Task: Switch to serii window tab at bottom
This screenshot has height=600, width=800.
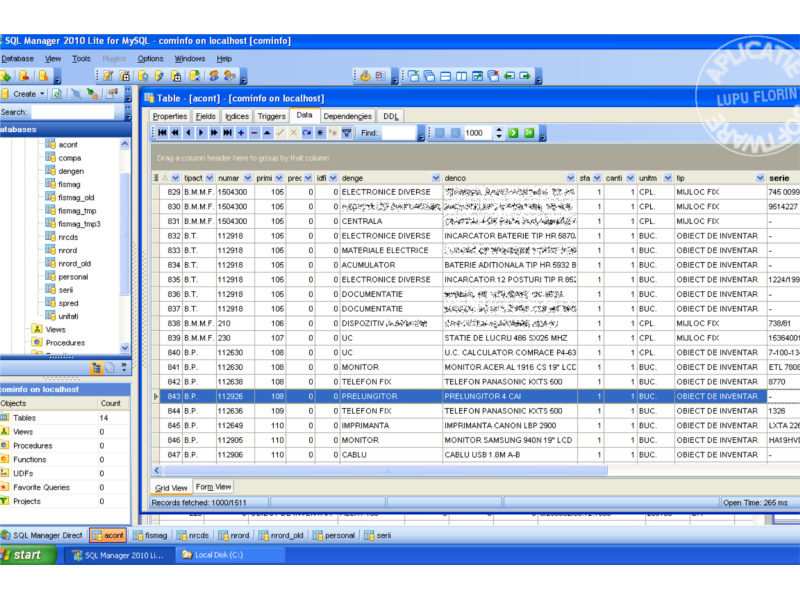Action: point(378,535)
